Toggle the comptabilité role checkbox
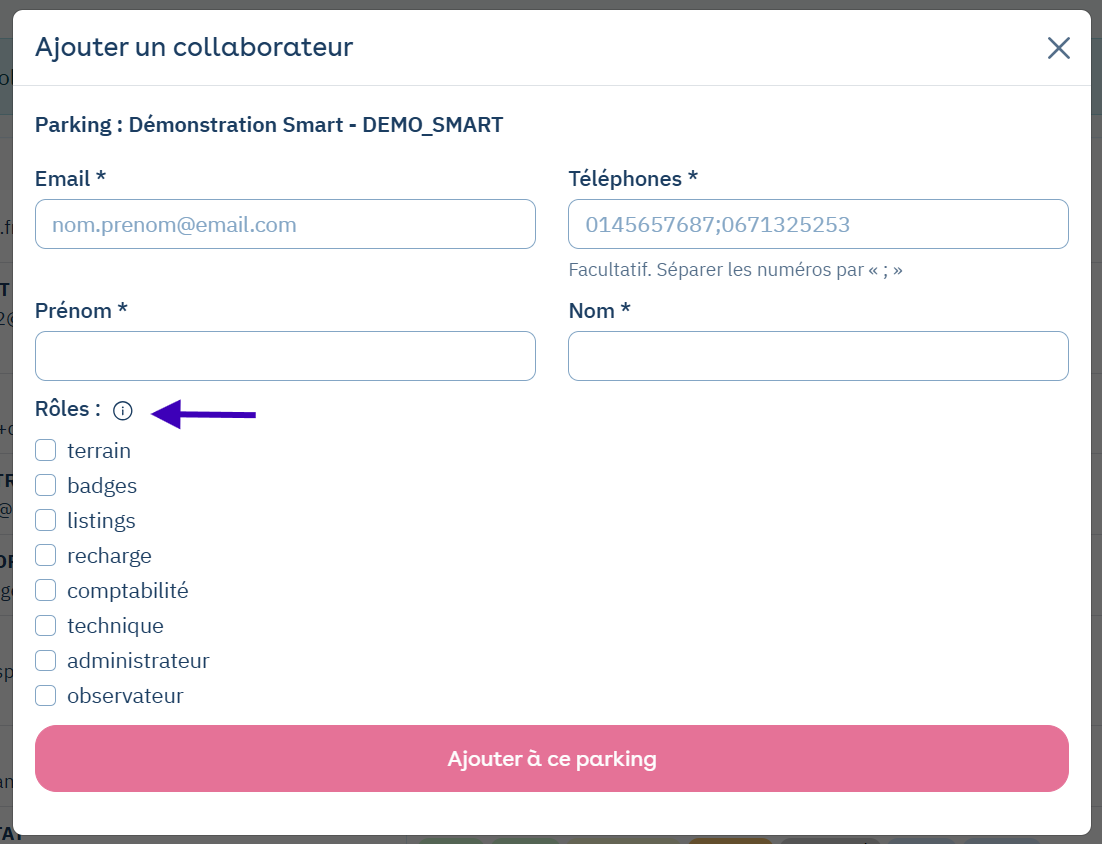Image resolution: width=1102 pixels, height=844 pixels. pyautogui.click(x=46, y=590)
